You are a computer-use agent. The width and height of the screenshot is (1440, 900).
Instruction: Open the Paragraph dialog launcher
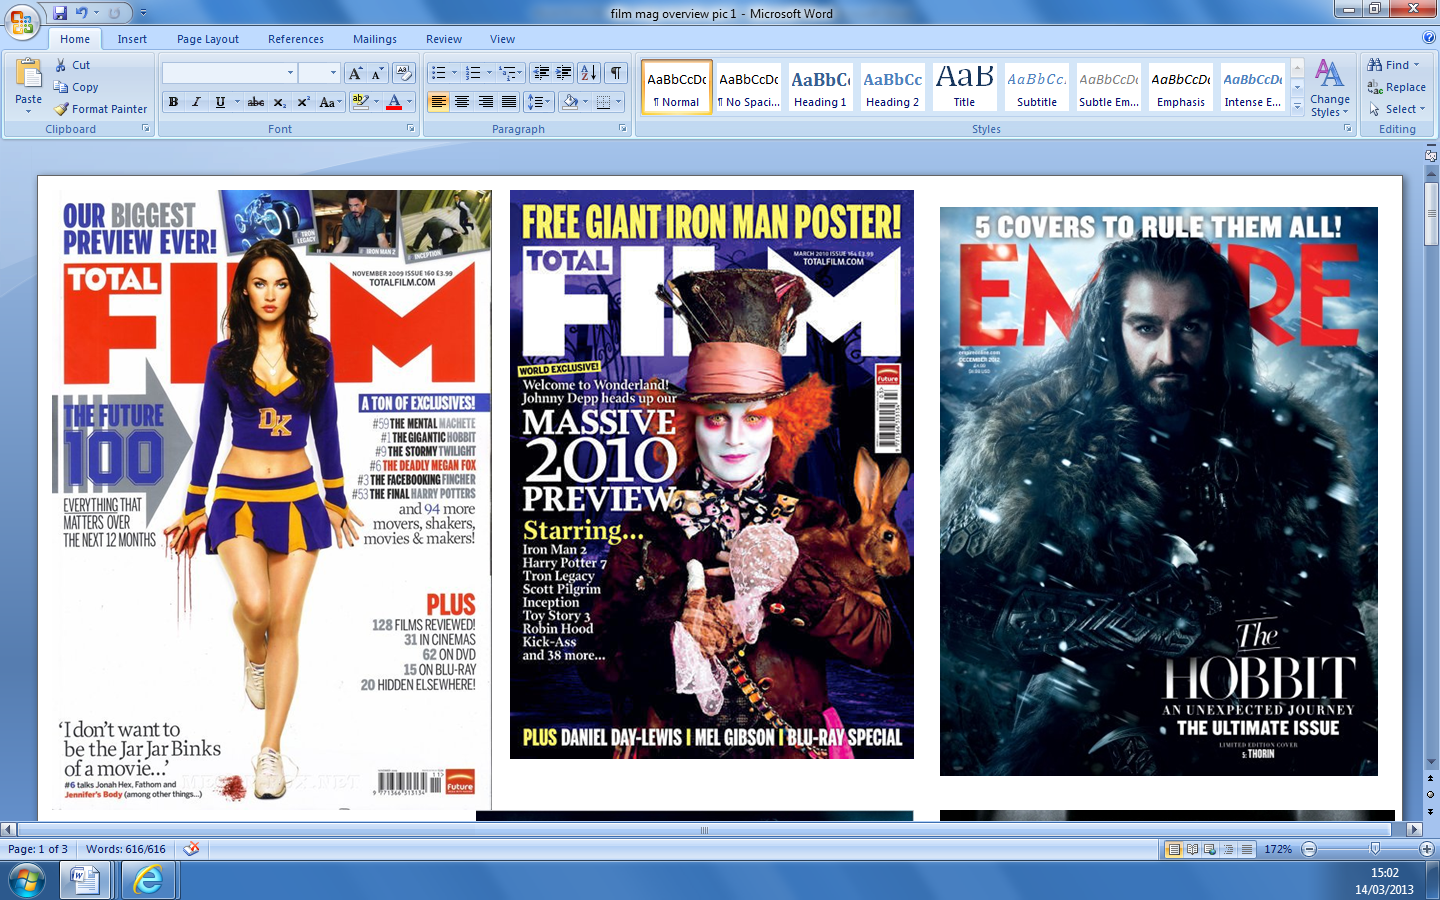tap(622, 129)
